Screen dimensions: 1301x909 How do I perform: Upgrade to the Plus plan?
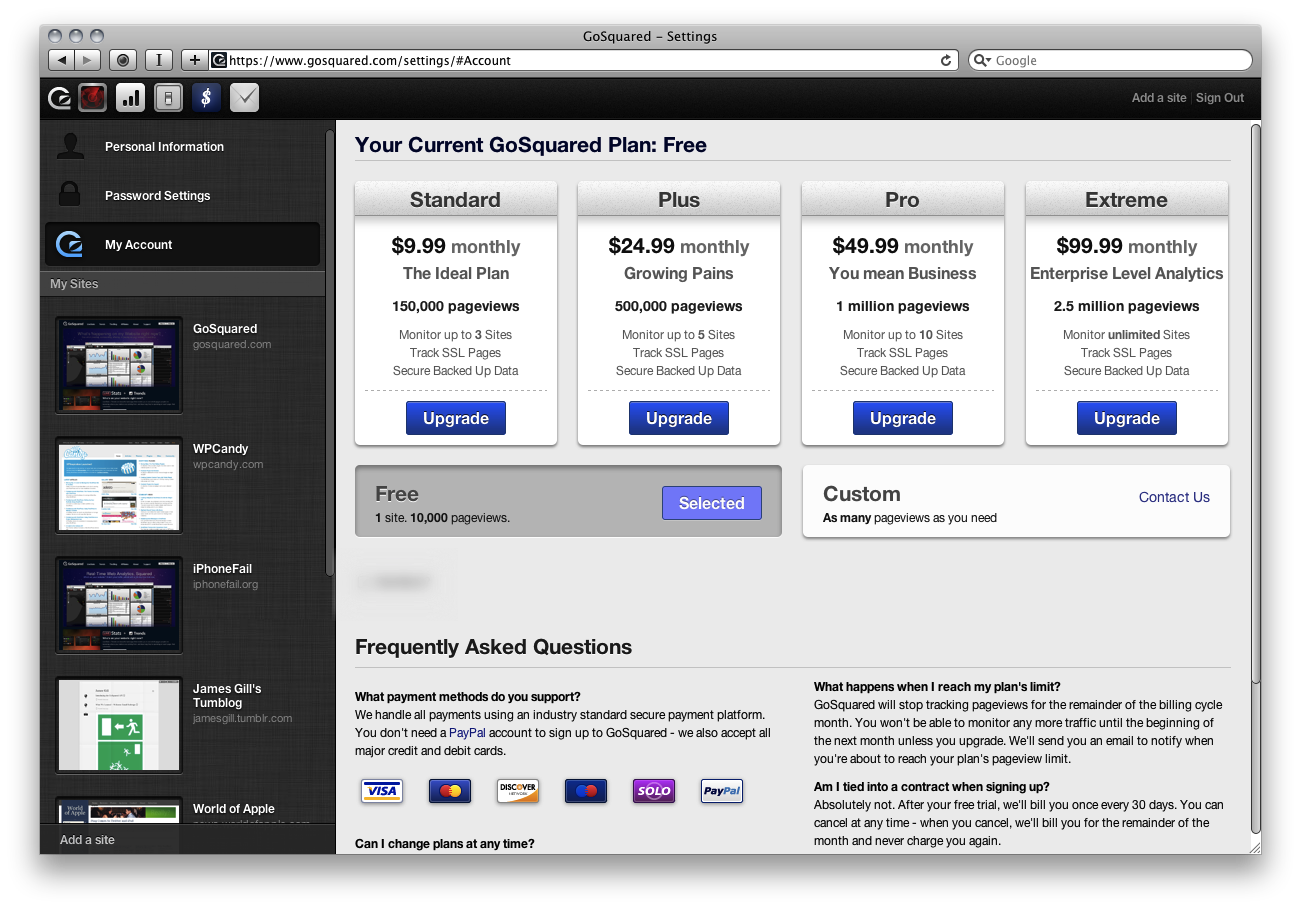point(679,418)
